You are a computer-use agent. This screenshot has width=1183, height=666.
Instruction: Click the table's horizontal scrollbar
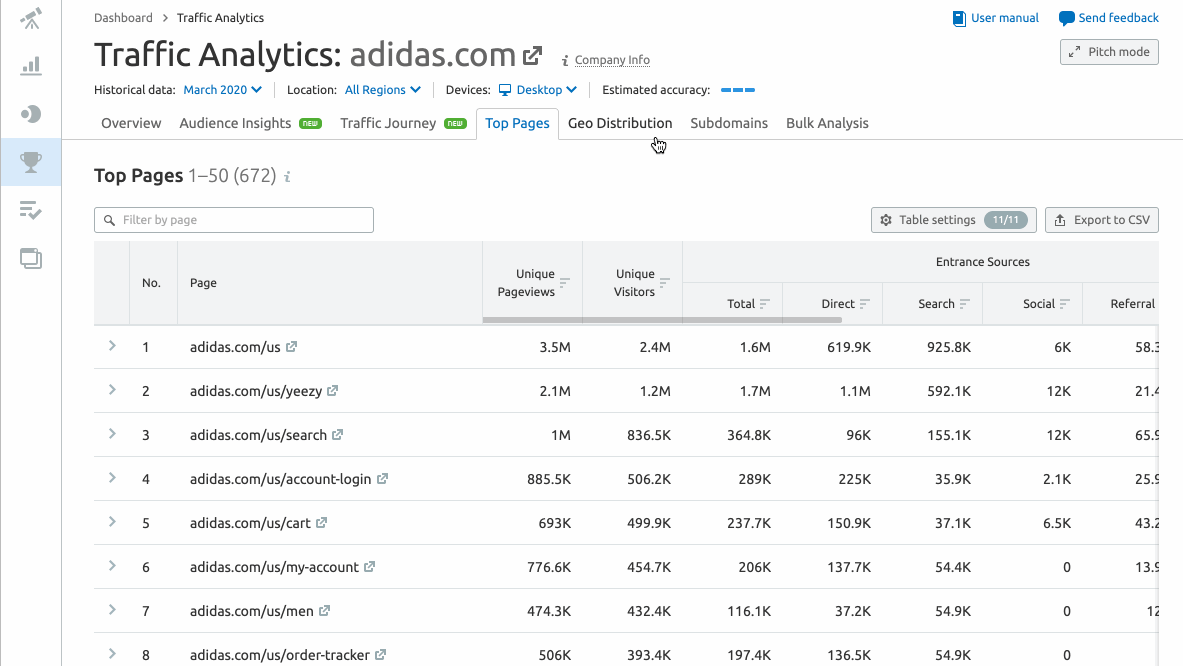tap(662, 321)
